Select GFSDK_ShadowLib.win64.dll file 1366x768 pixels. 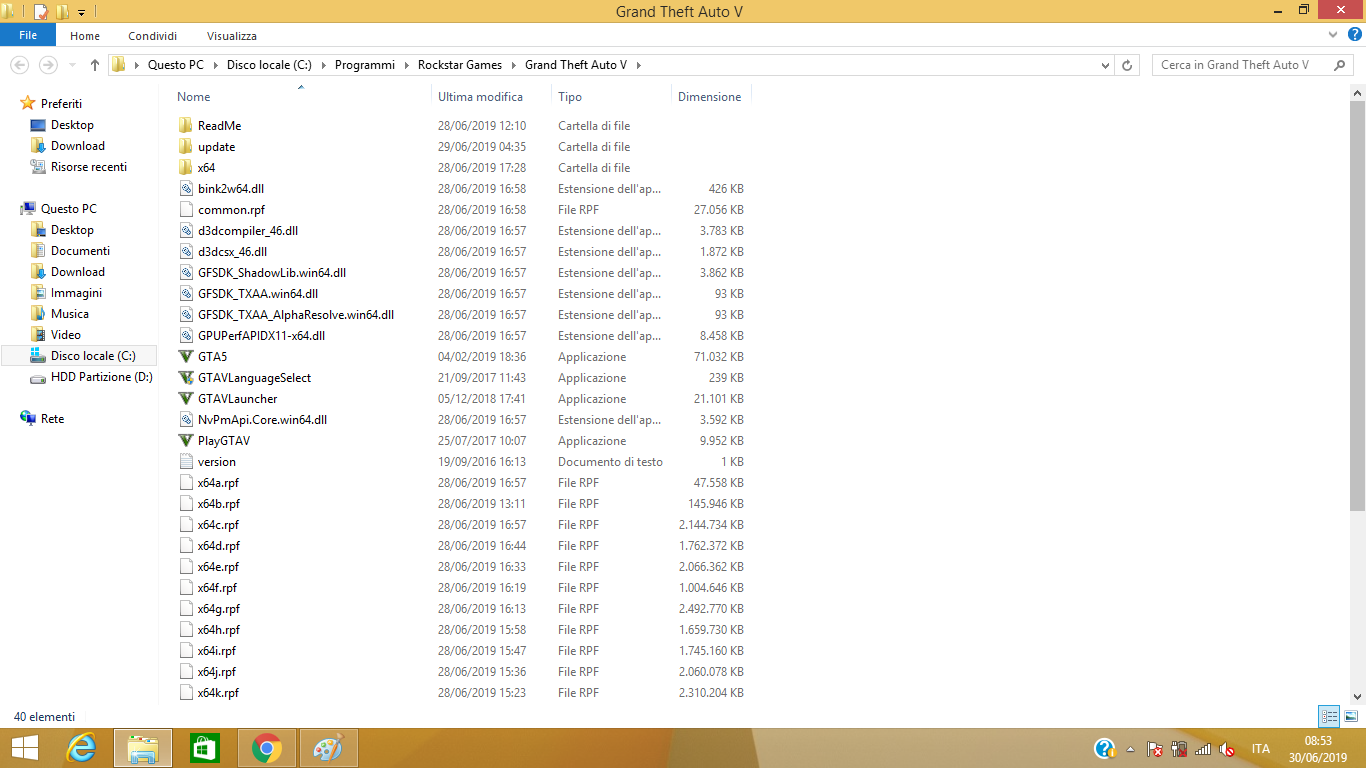pos(272,273)
